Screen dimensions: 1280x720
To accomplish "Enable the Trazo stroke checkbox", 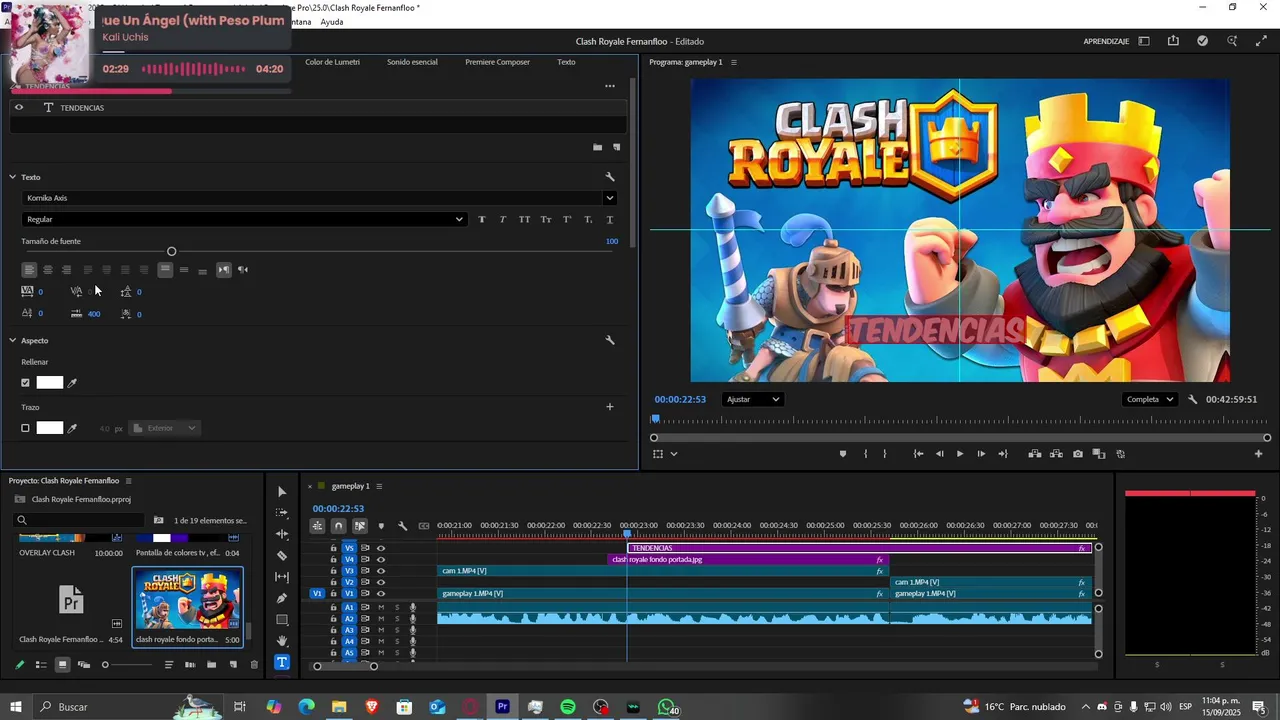I will point(25,428).
